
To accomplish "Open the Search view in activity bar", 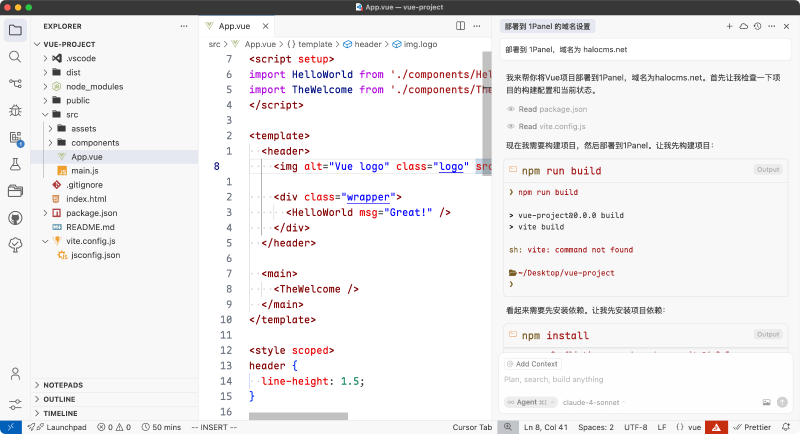I will point(15,56).
